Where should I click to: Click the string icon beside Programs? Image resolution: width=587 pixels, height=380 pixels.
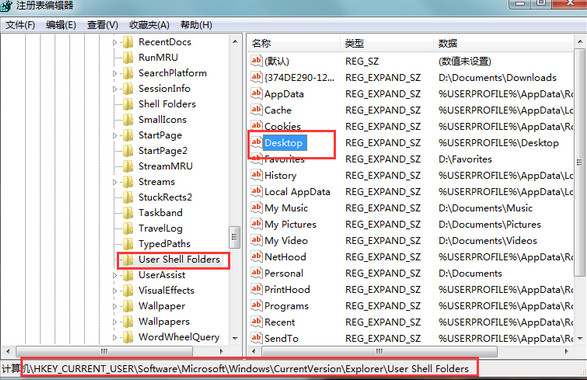[x=256, y=305]
